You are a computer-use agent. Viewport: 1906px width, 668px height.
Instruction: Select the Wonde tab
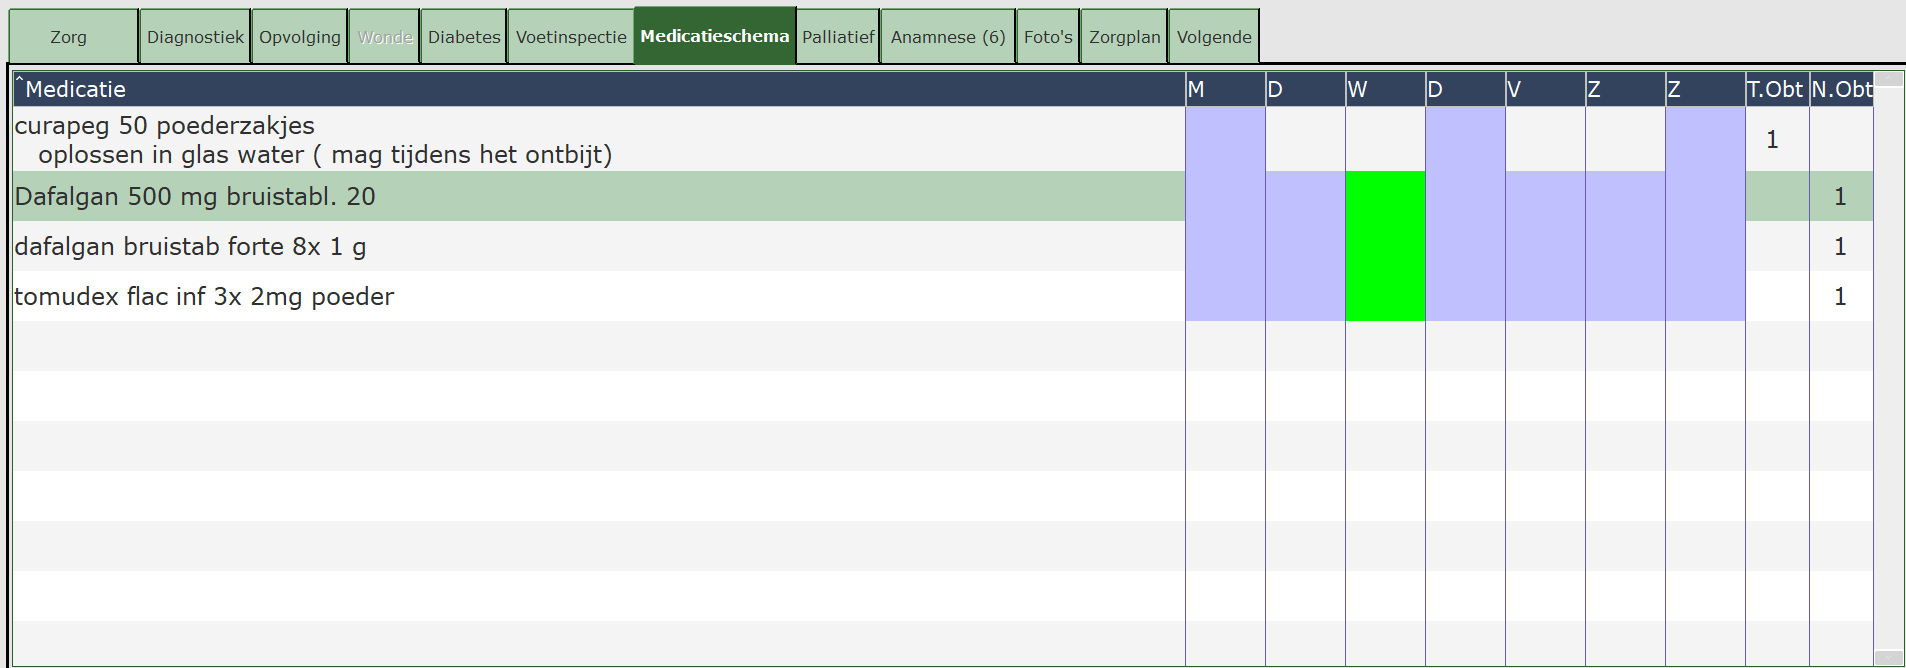[x=385, y=37]
